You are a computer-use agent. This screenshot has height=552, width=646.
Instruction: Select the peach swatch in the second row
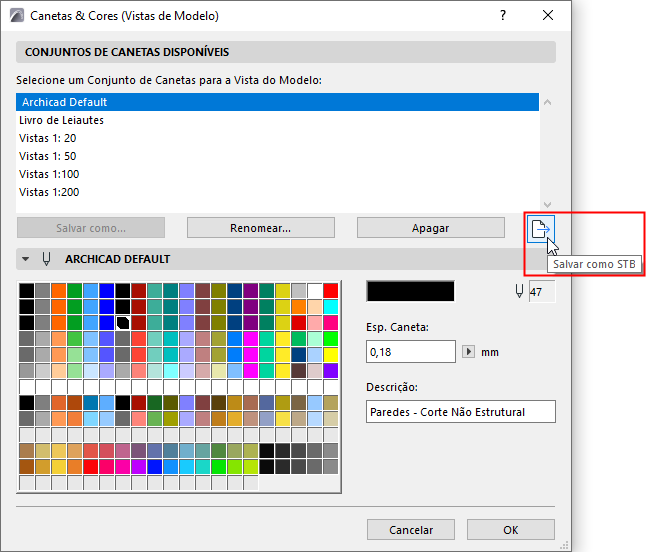[315, 307]
